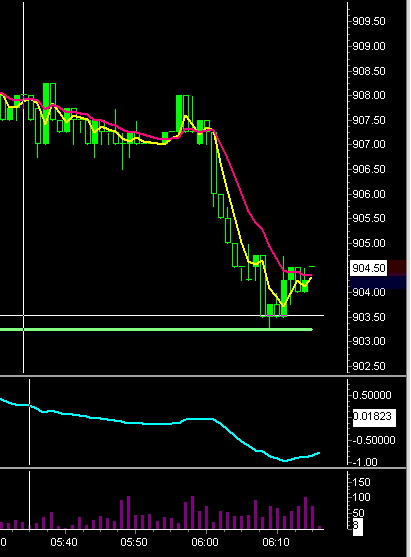This screenshot has width=411, height=557.
Task: Click the 150 volume axis label
Action: pyautogui.click(x=362, y=482)
